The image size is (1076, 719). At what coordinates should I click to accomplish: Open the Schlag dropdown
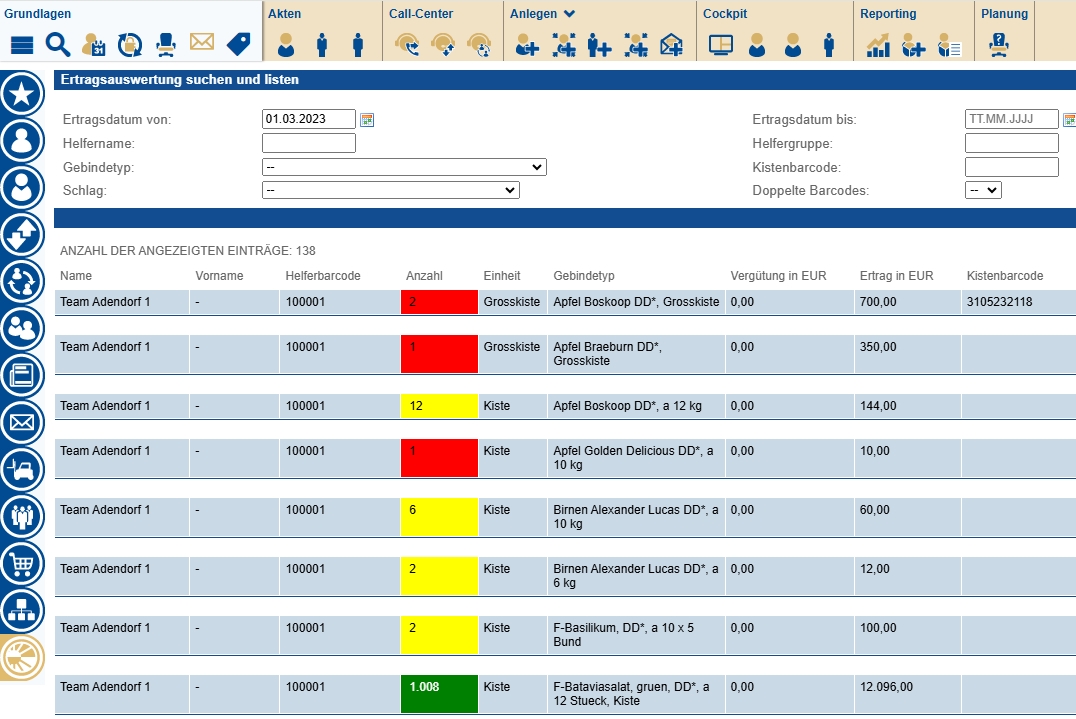(390, 190)
